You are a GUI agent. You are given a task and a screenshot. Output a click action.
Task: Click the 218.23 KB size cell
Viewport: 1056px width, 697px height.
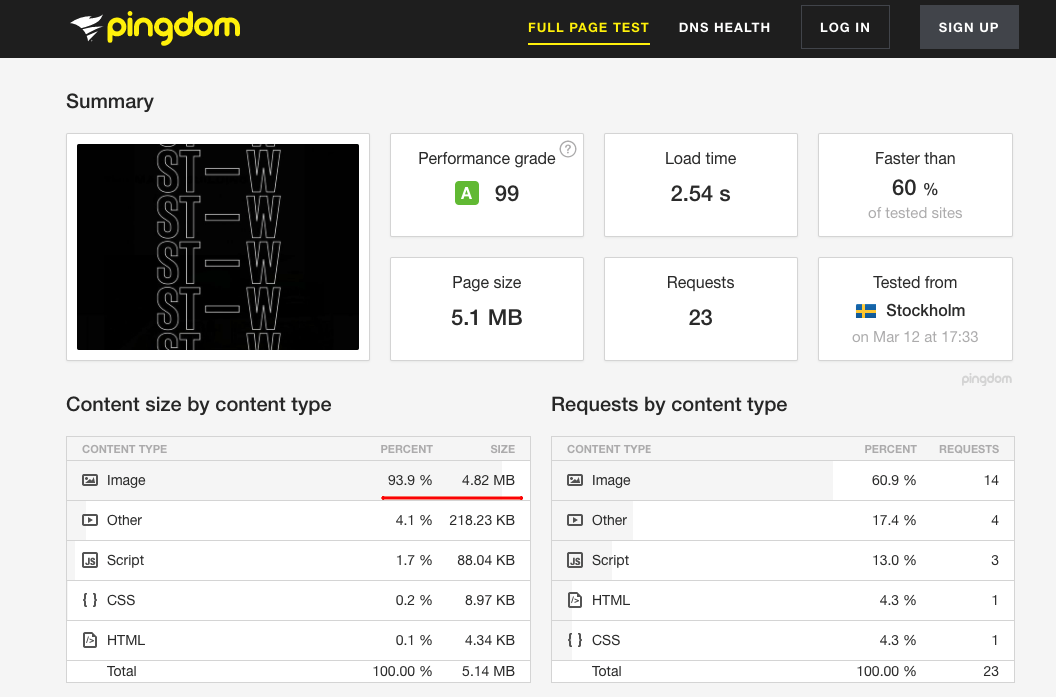482,520
